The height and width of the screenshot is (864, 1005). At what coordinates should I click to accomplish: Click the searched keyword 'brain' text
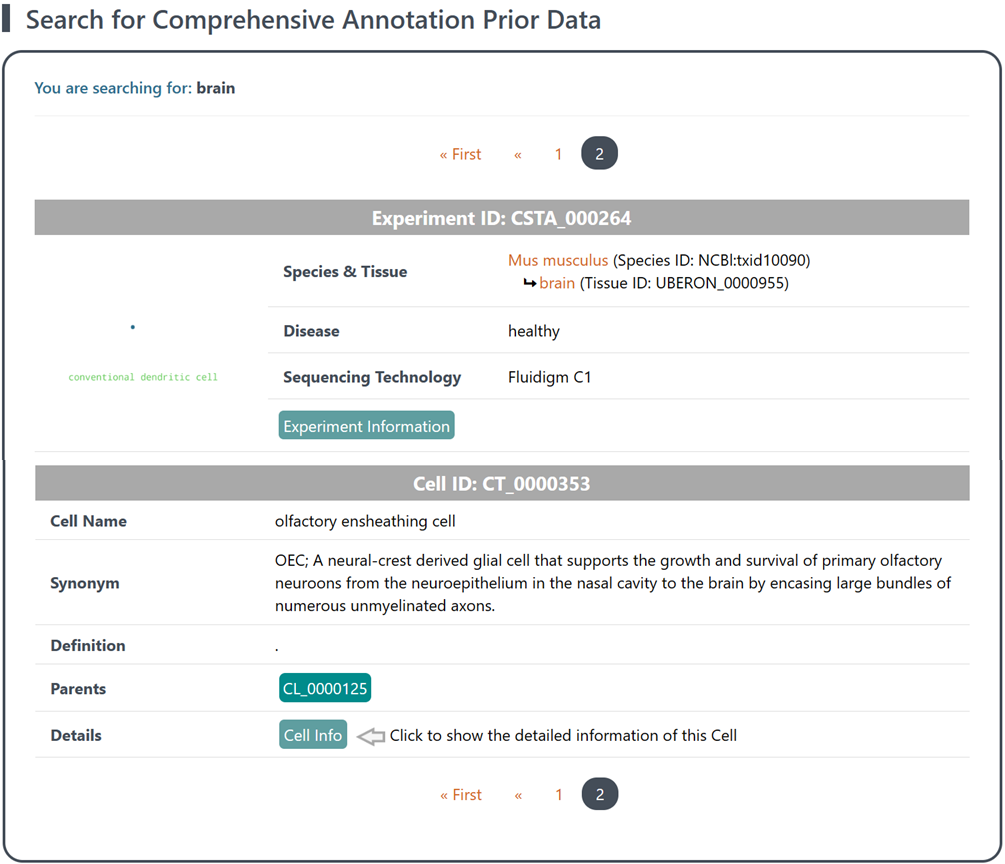click(216, 88)
